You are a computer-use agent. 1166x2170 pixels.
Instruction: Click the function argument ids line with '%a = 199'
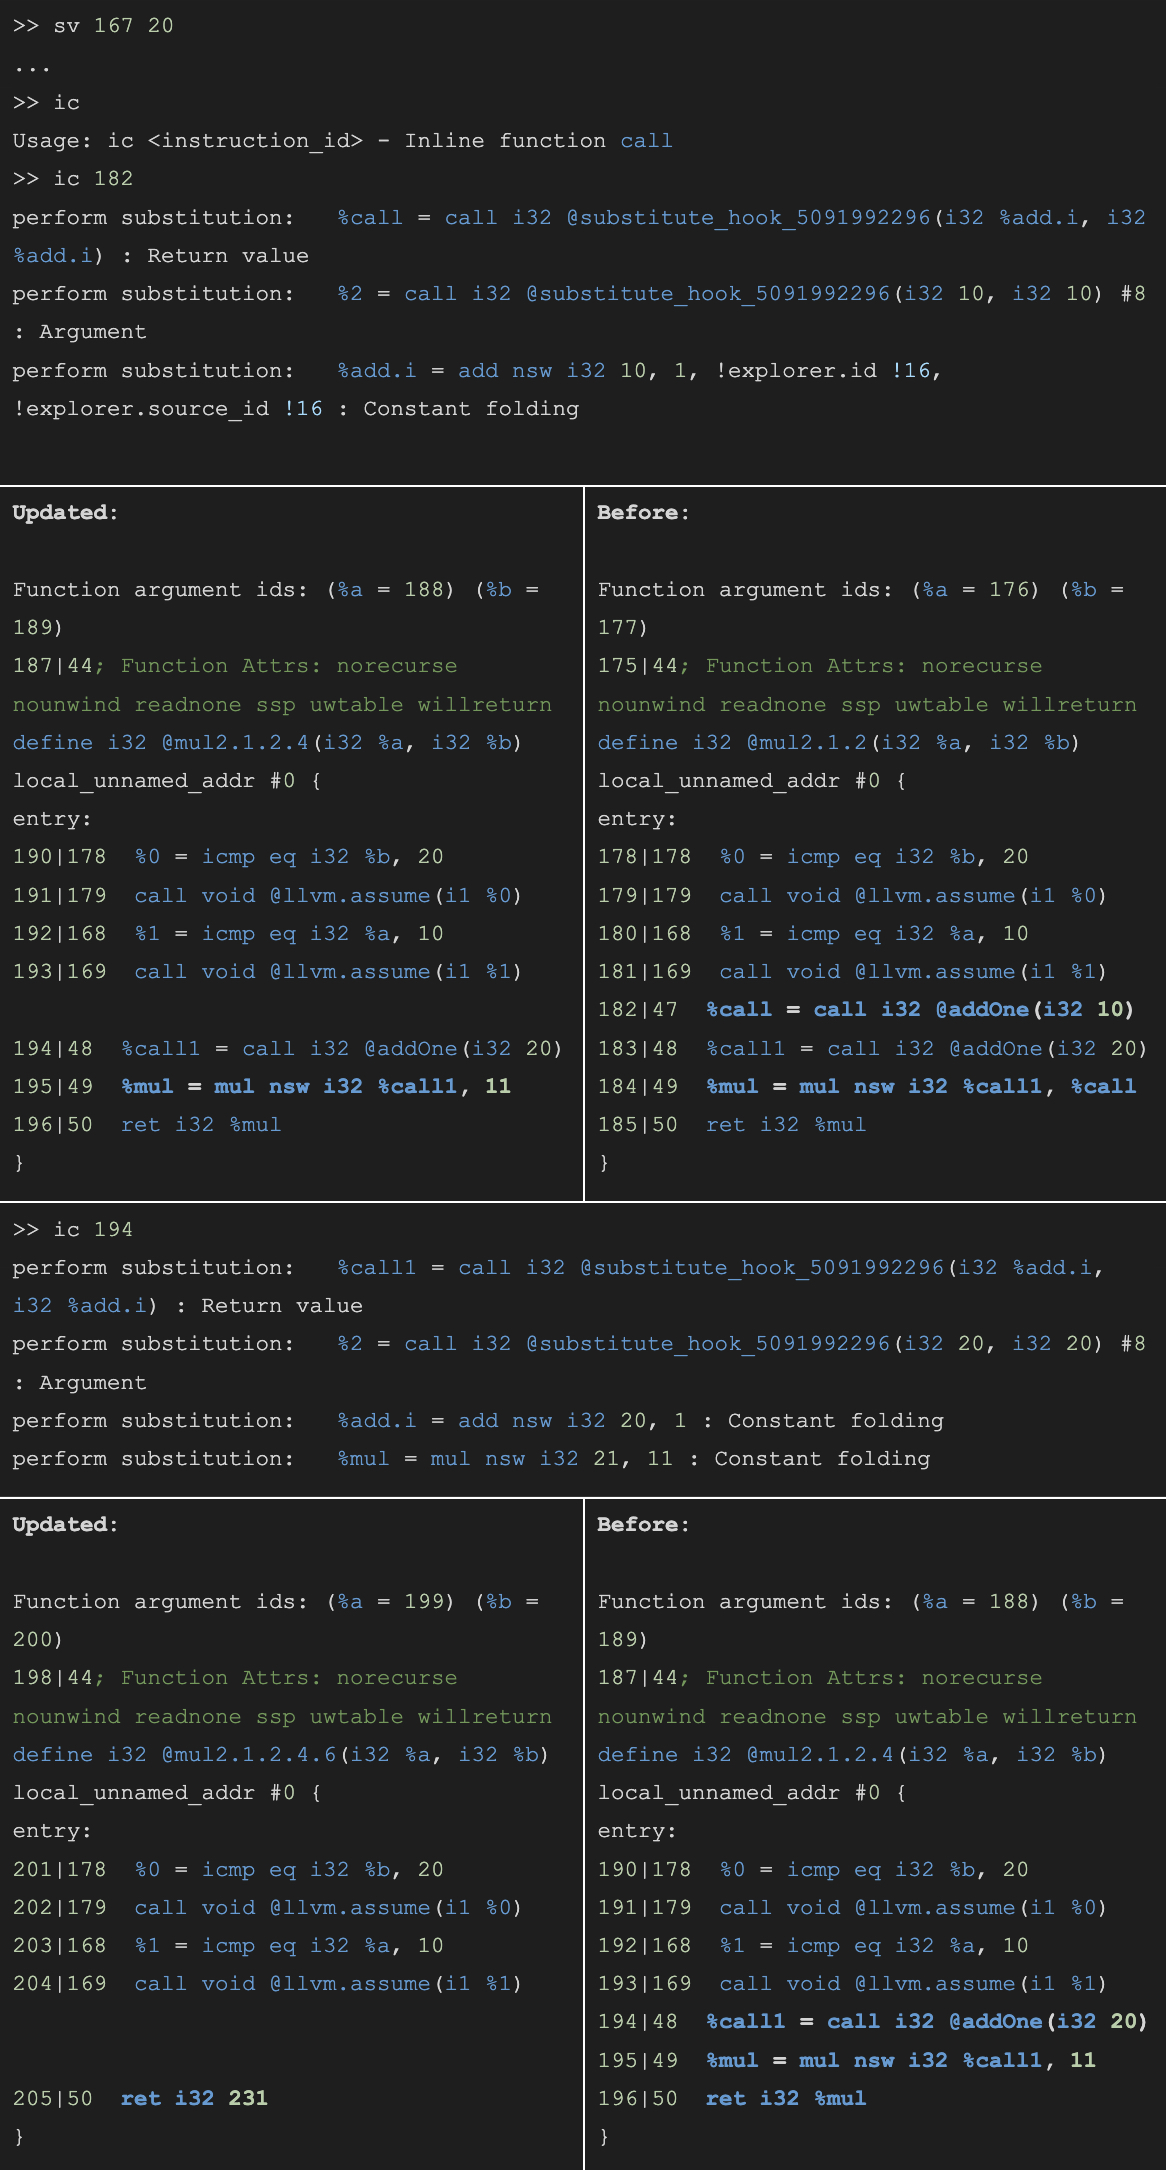(275, 1601)
